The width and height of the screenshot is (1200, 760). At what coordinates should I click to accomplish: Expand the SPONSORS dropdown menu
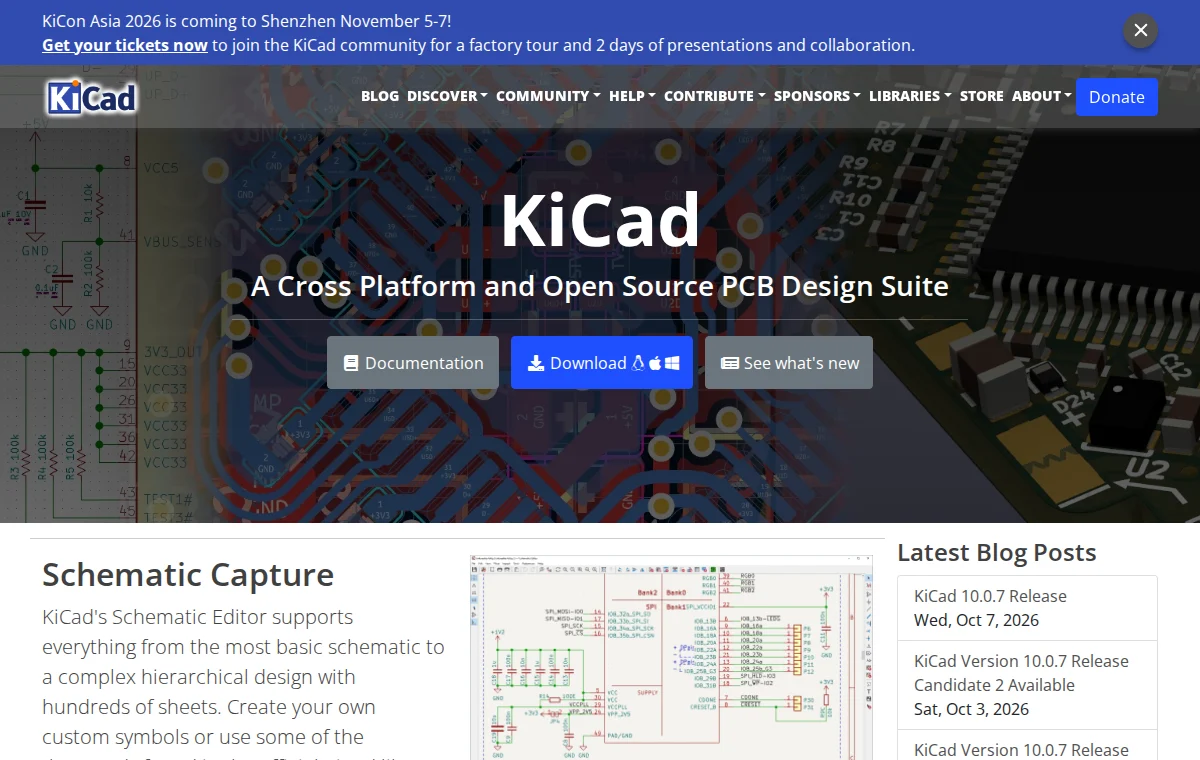click(x=817, y=96)
